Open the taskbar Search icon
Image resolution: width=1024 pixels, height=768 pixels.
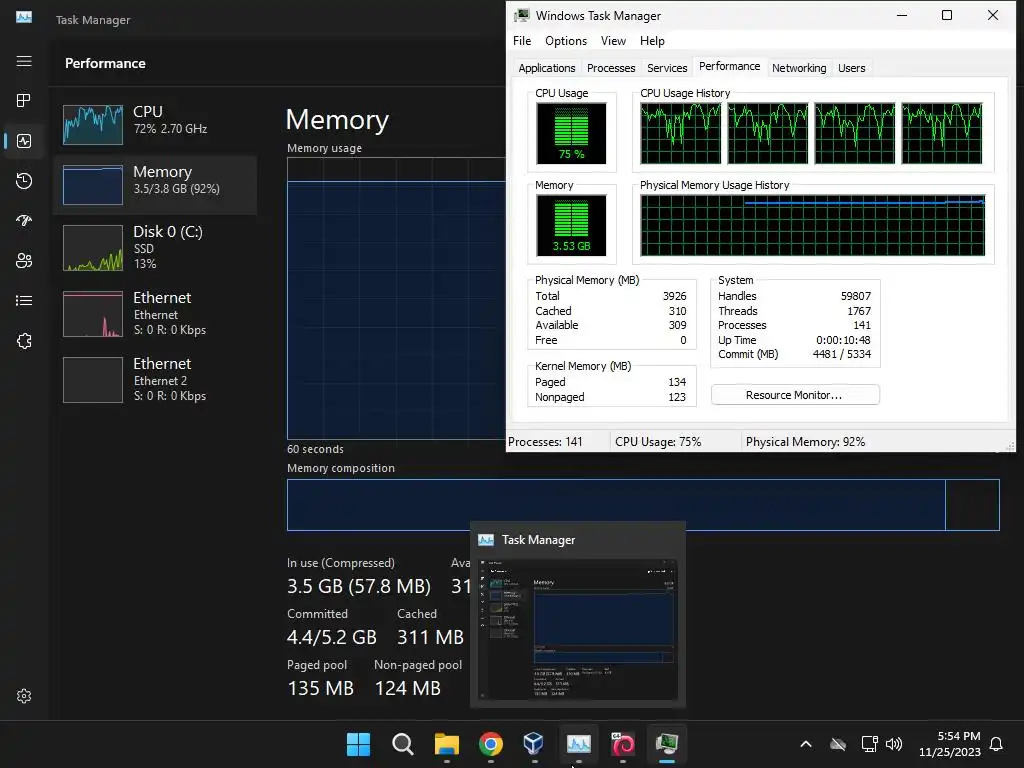coord(402,744)
